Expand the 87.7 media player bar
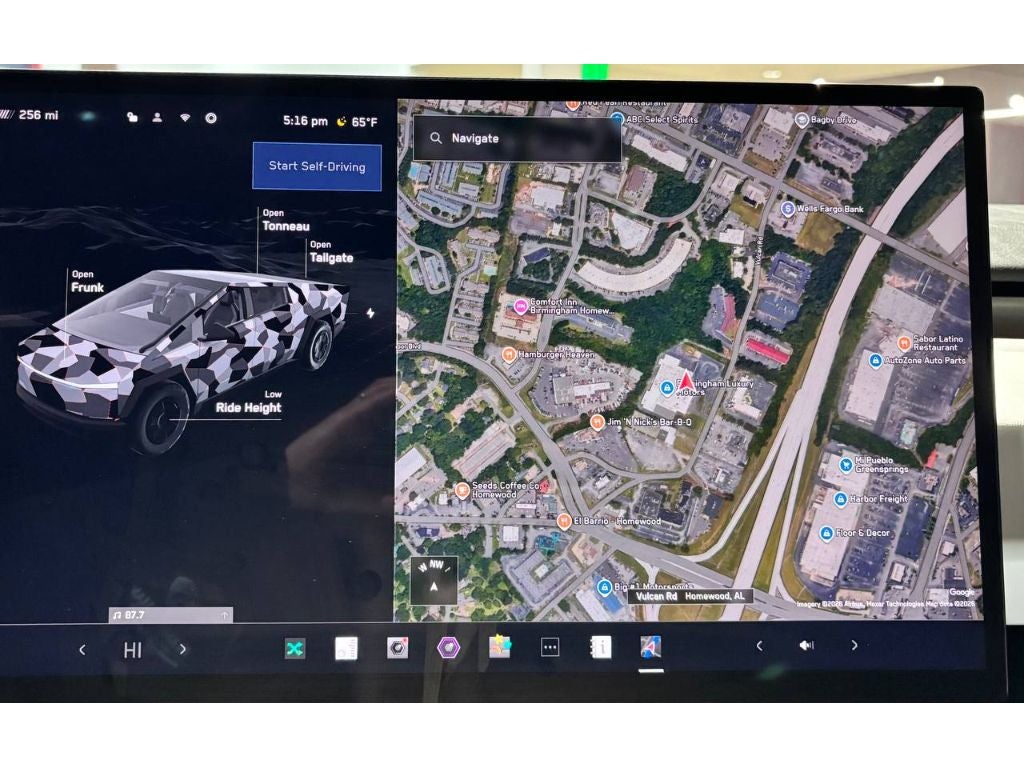The width and height of the screenshot is (1024, 768). click(170, 615)
